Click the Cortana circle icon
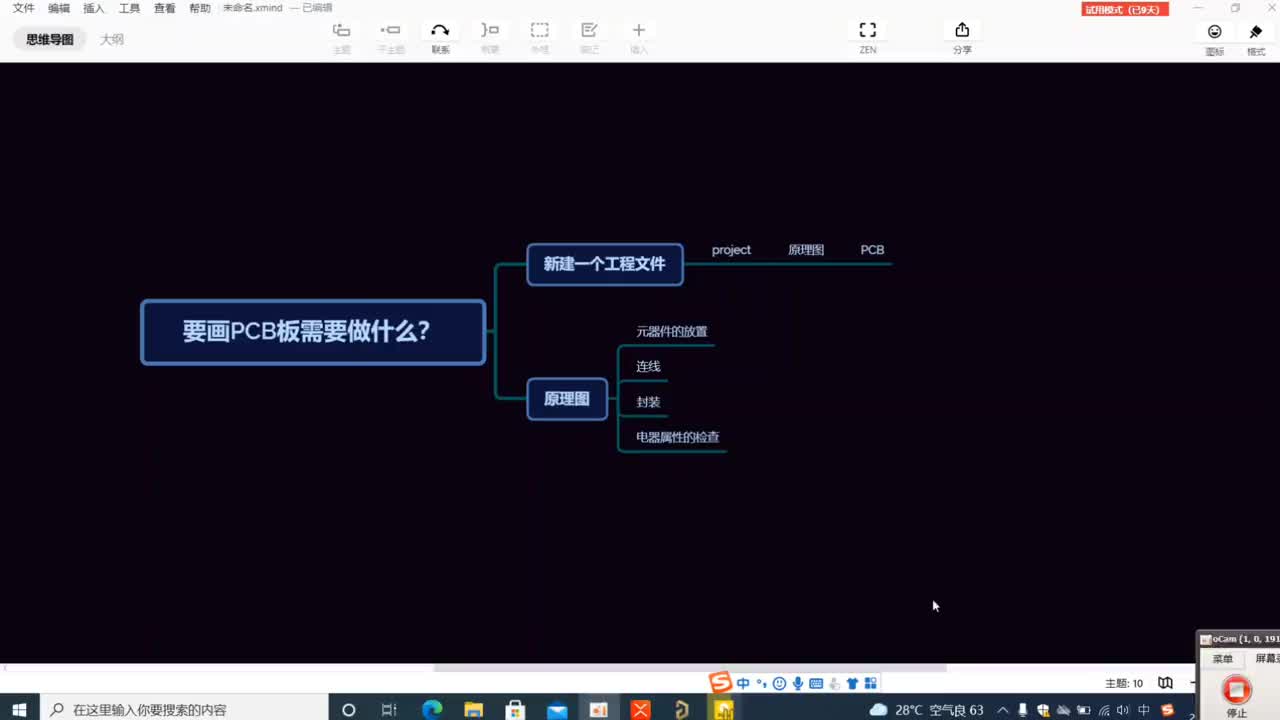 (348, 710)
